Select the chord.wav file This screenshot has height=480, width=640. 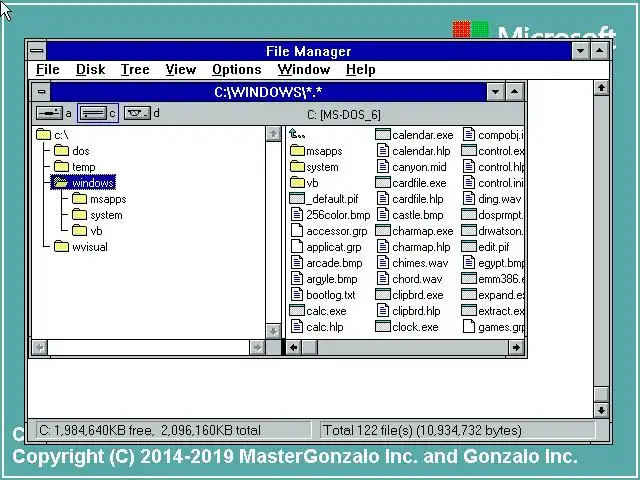pyautogui.click(x=409, y=279)
